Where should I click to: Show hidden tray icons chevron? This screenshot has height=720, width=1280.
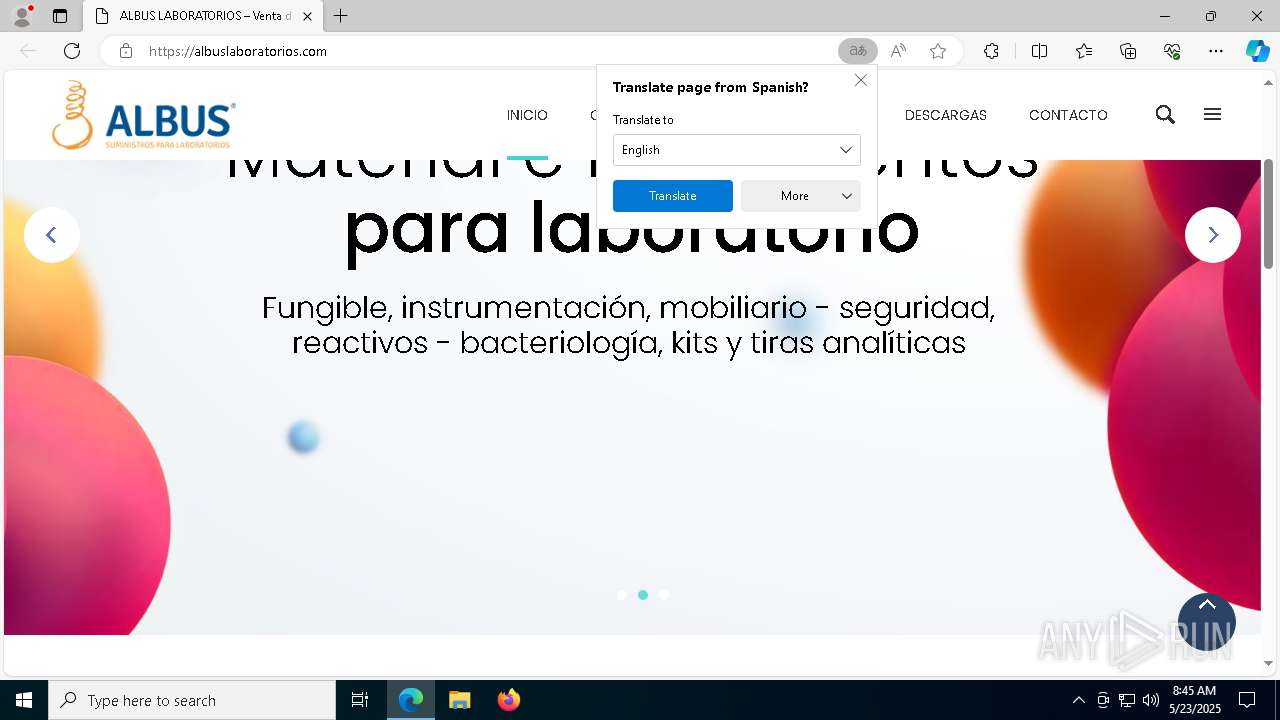1078,700
